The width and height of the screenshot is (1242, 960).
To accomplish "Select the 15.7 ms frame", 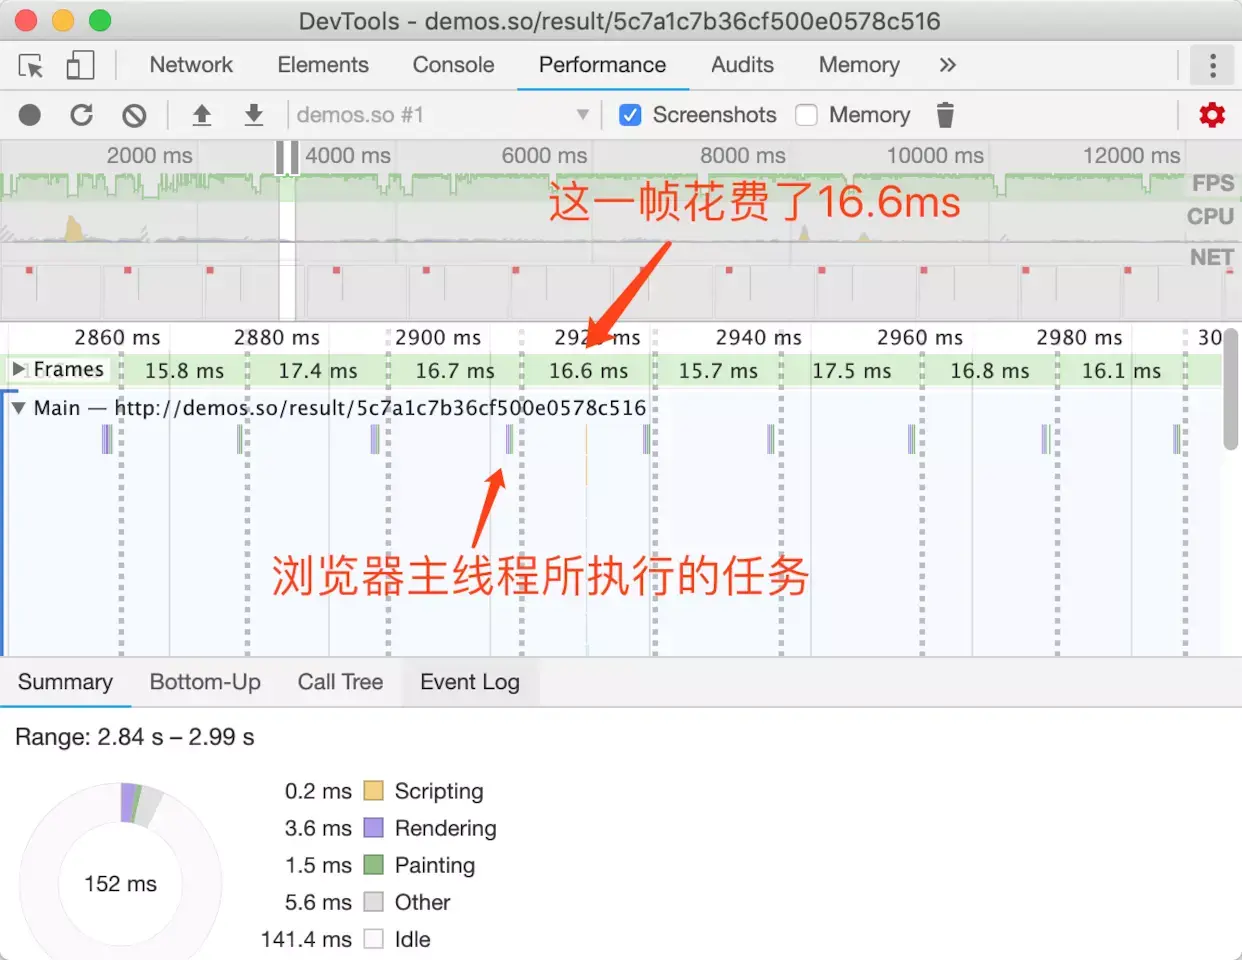I will pyautogui.click(x=718, y=371).
